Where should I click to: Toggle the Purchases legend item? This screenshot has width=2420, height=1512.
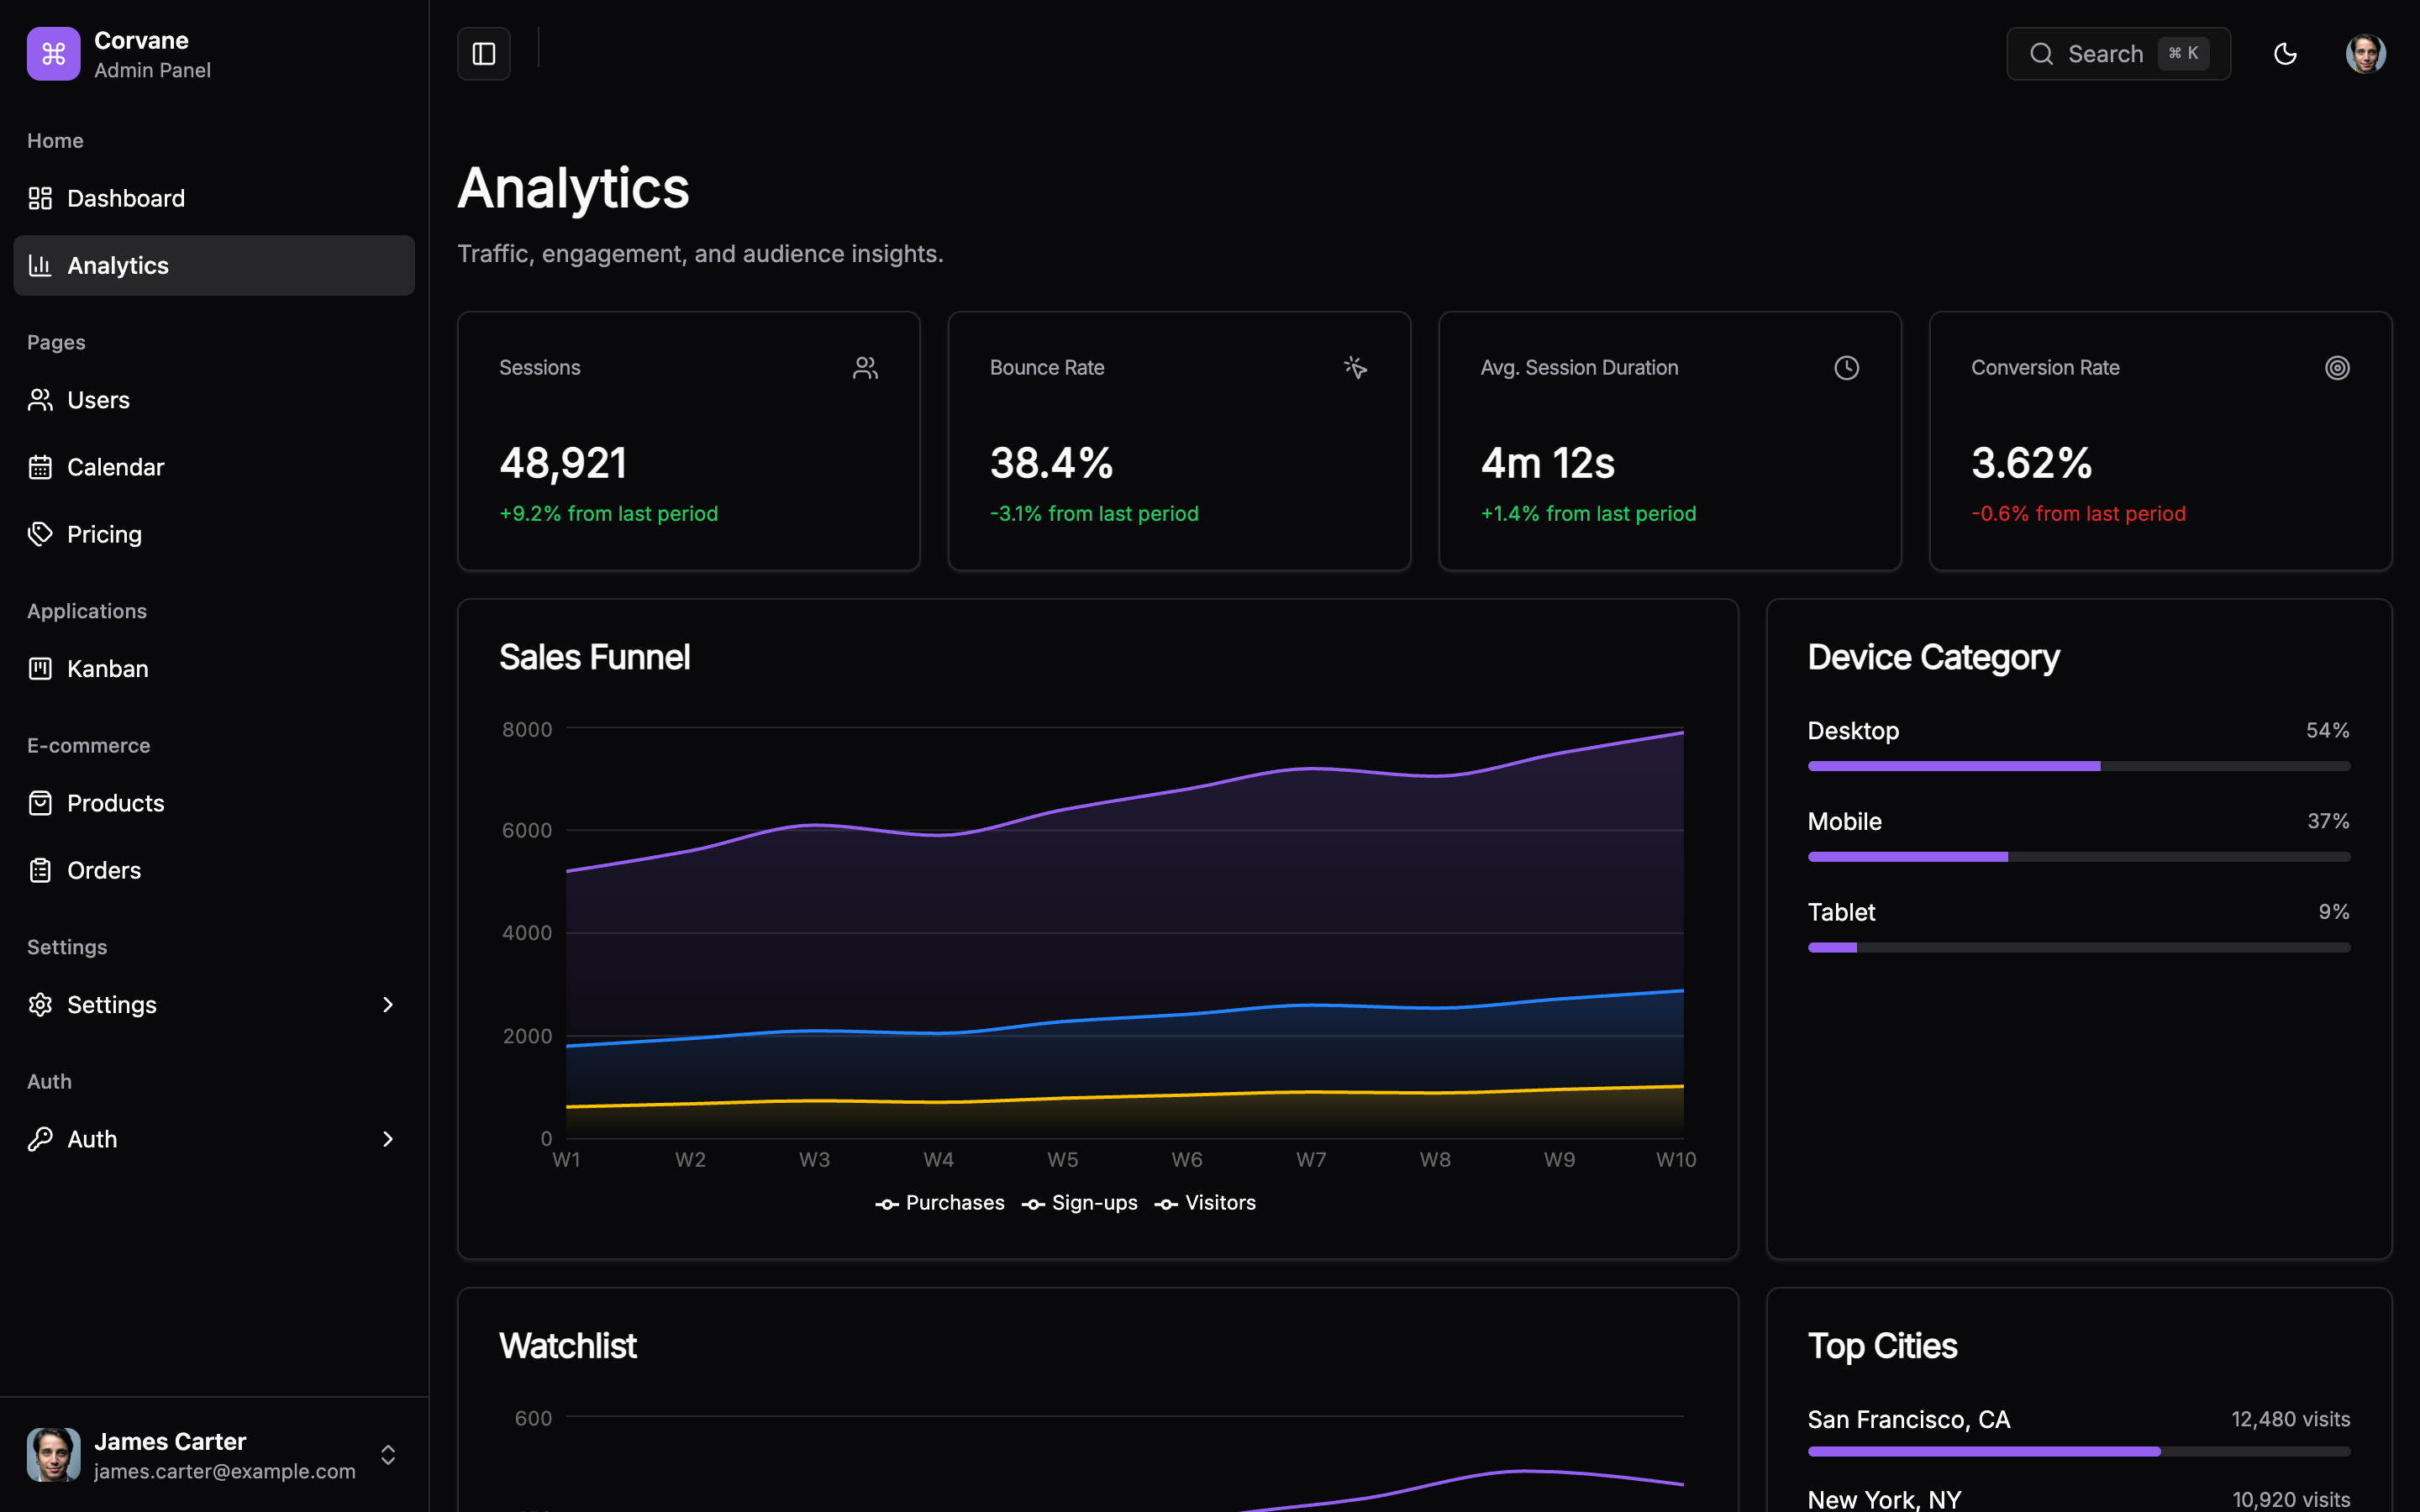pyautogui.click(x=940, y=1203)
